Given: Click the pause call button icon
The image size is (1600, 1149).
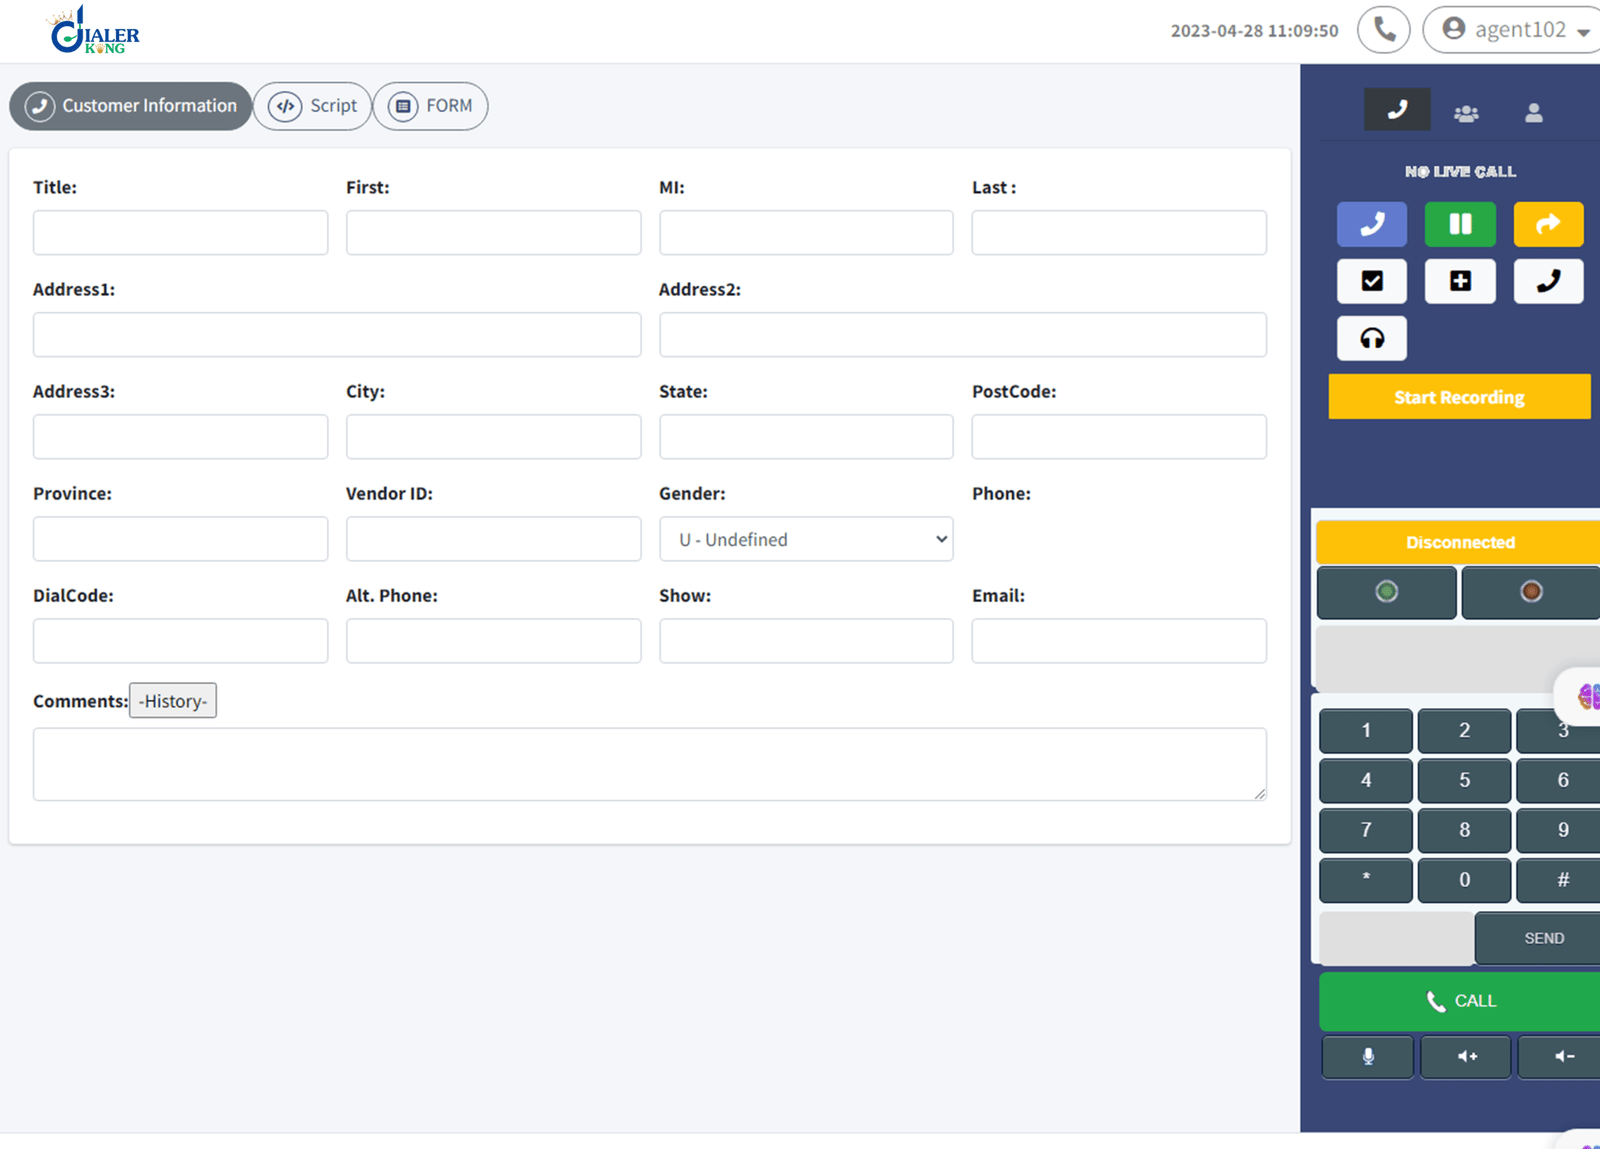Looking at the screenshot, I should tap(1460, 224).
